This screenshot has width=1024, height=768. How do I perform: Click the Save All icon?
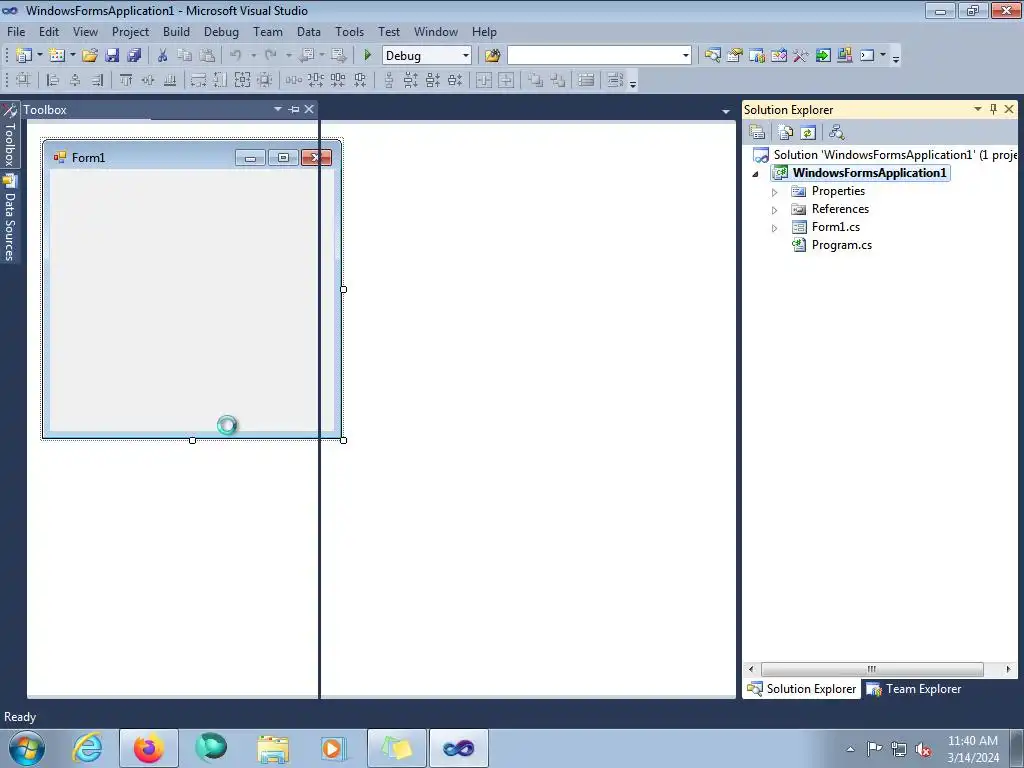click(134, 56)
